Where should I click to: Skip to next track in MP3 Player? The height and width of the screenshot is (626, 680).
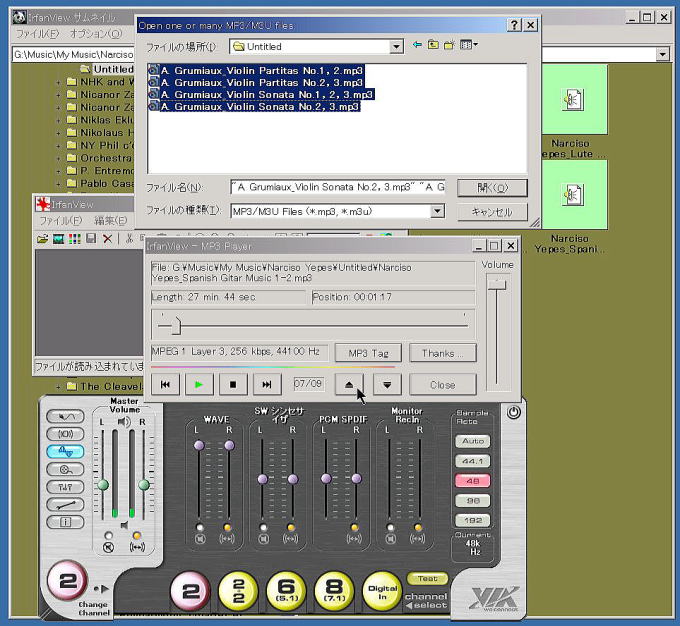(267, 384)
